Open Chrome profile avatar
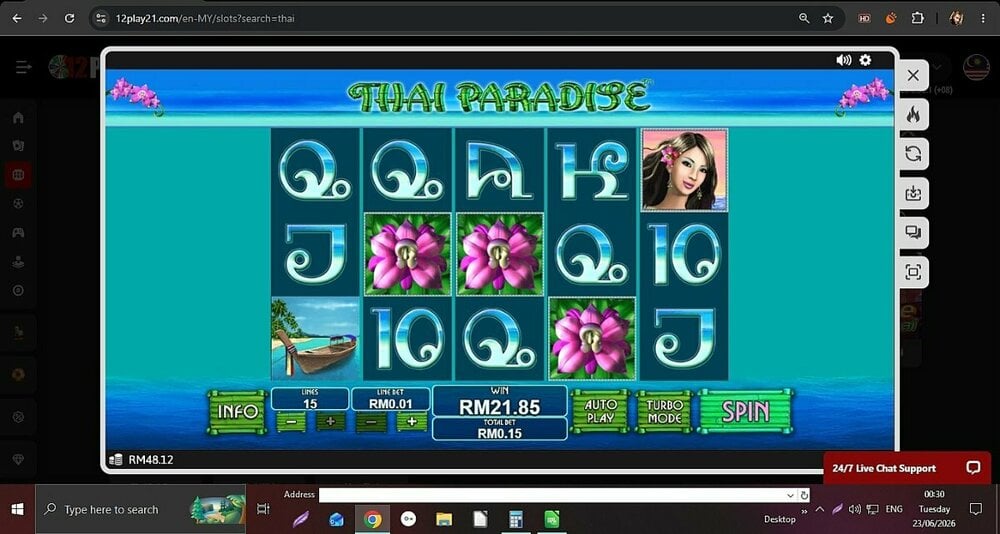 [x=956, y=19]
